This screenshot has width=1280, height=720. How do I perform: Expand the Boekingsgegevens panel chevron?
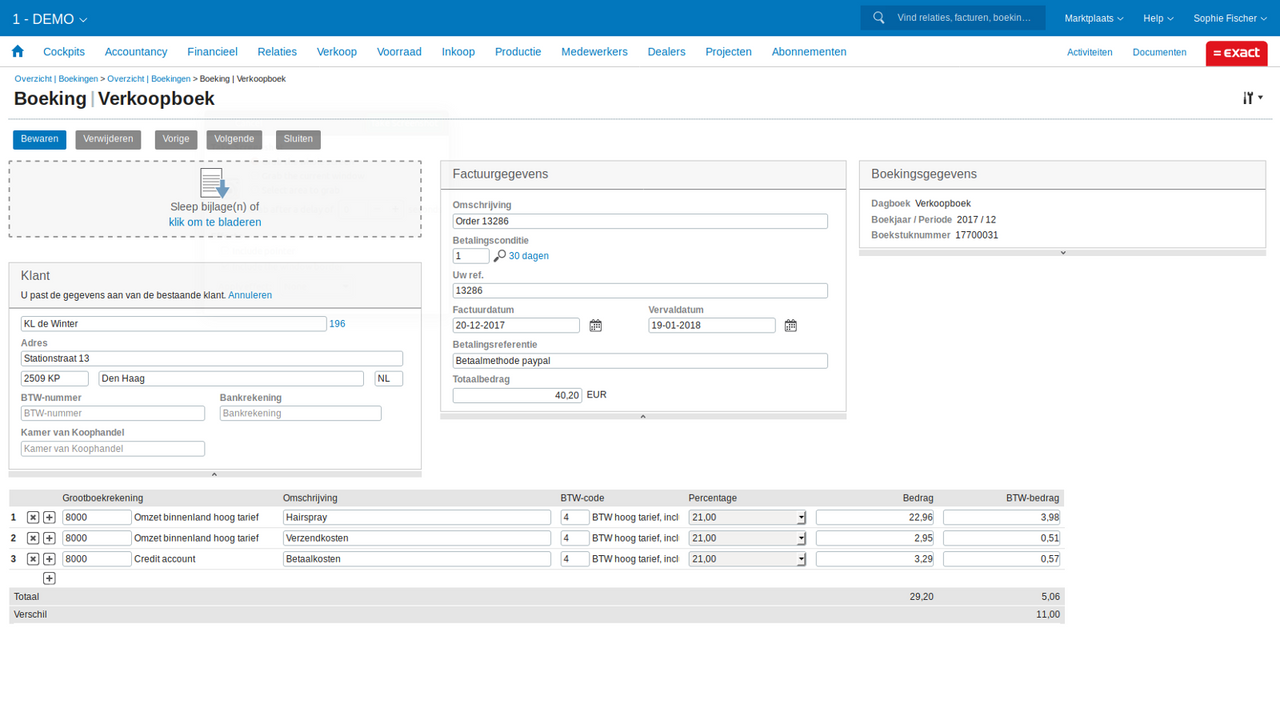[1062, 252]
